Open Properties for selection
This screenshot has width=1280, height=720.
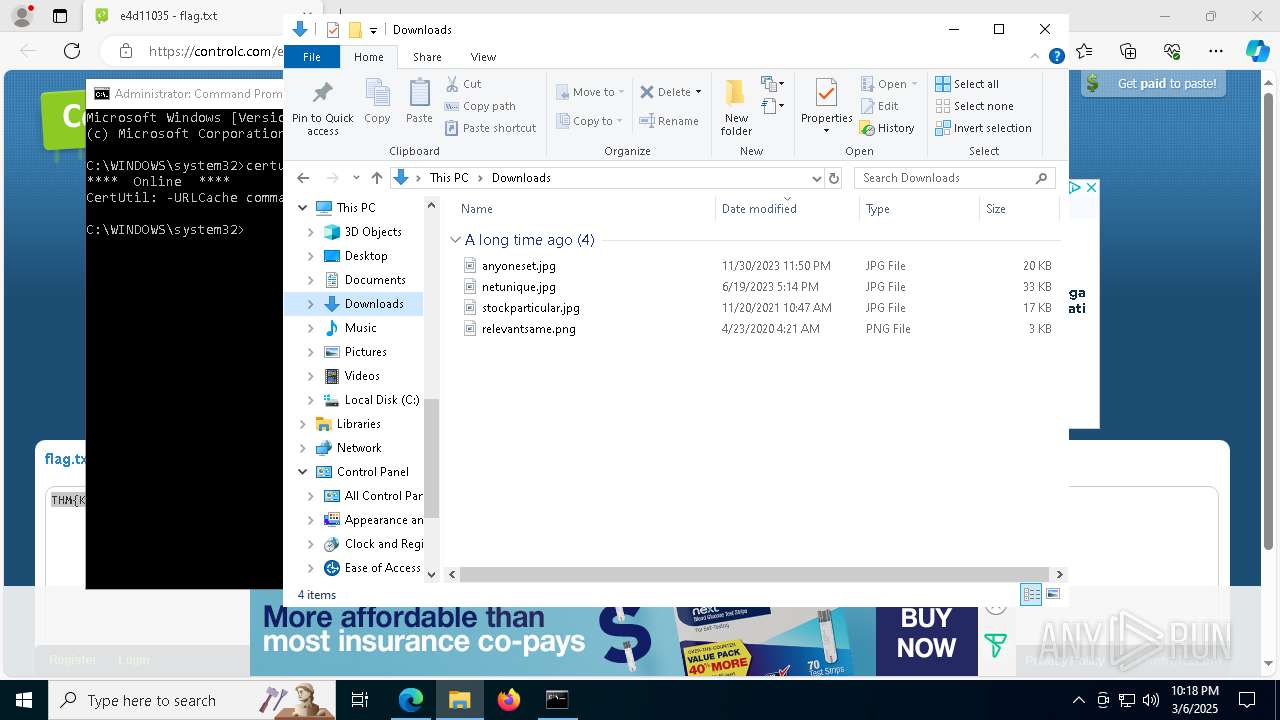[x=826, y=107]
